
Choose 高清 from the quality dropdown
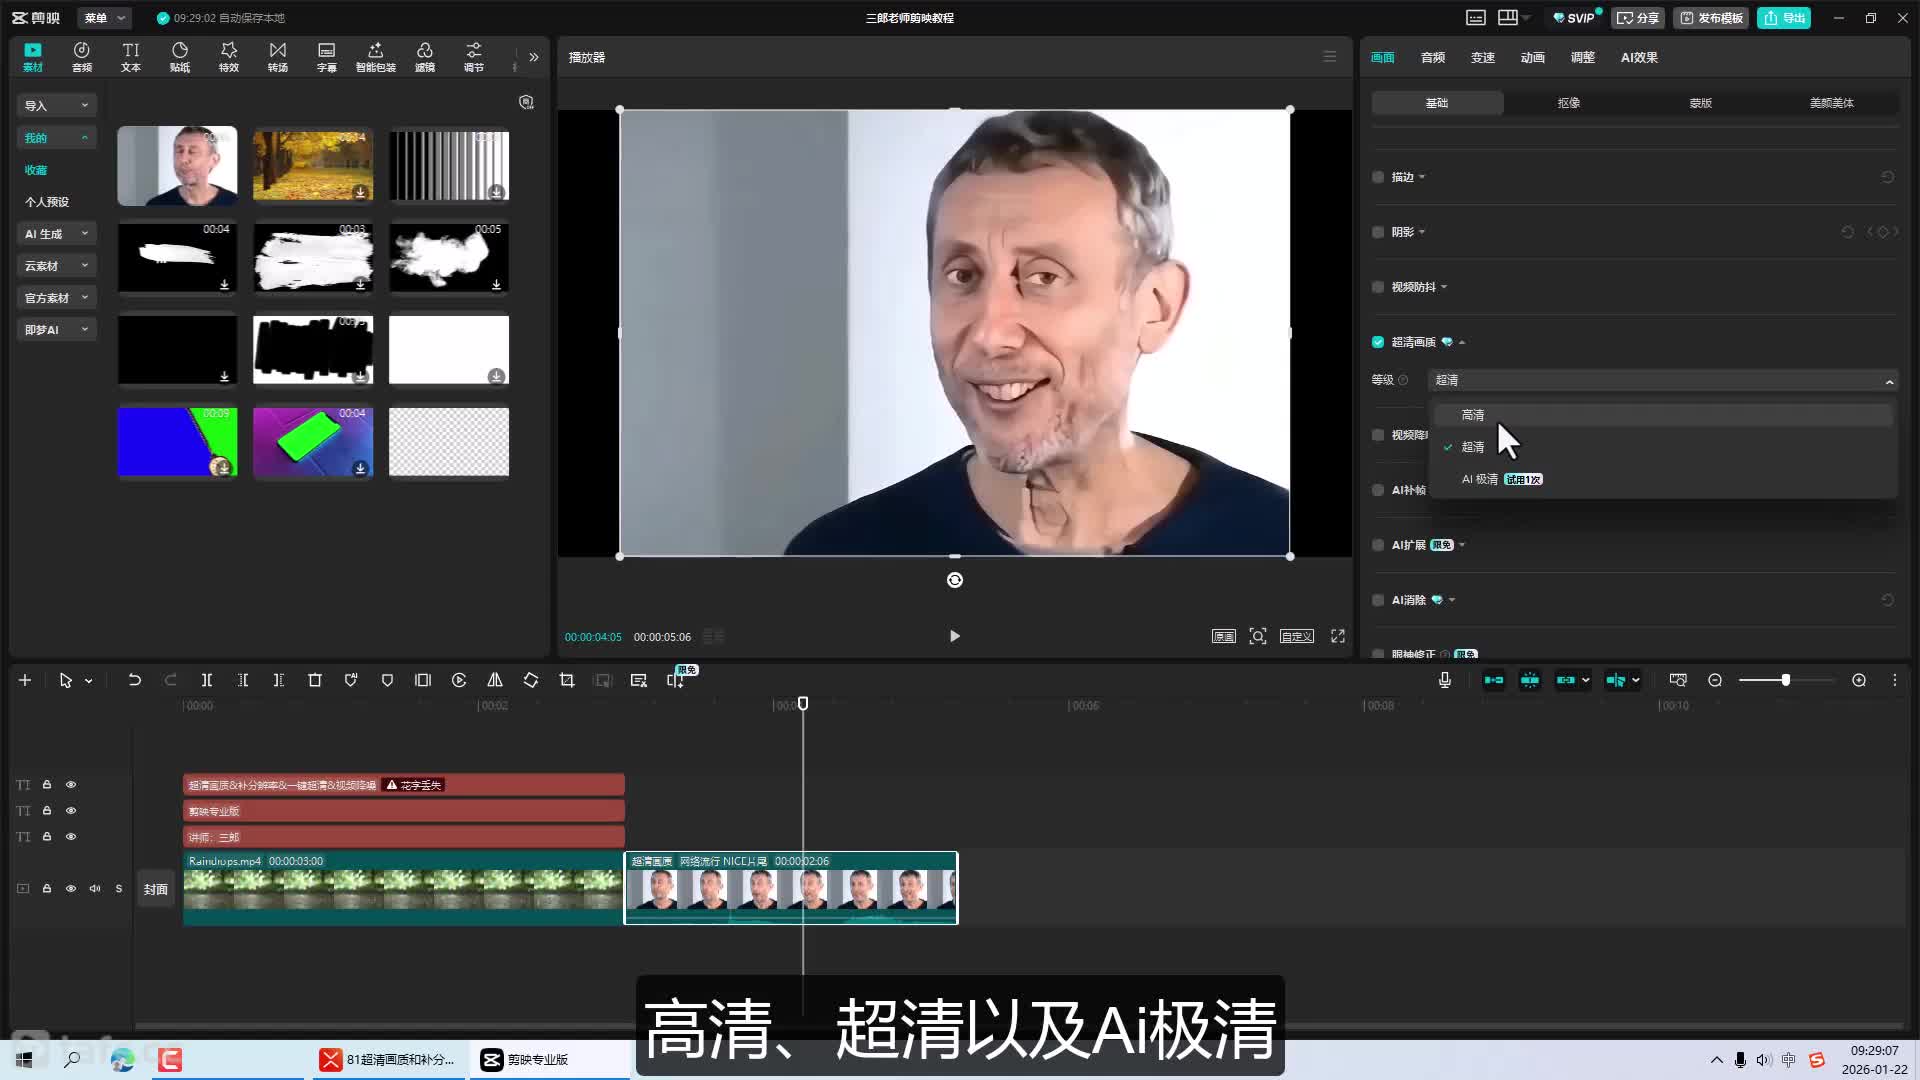(1473, 414)
